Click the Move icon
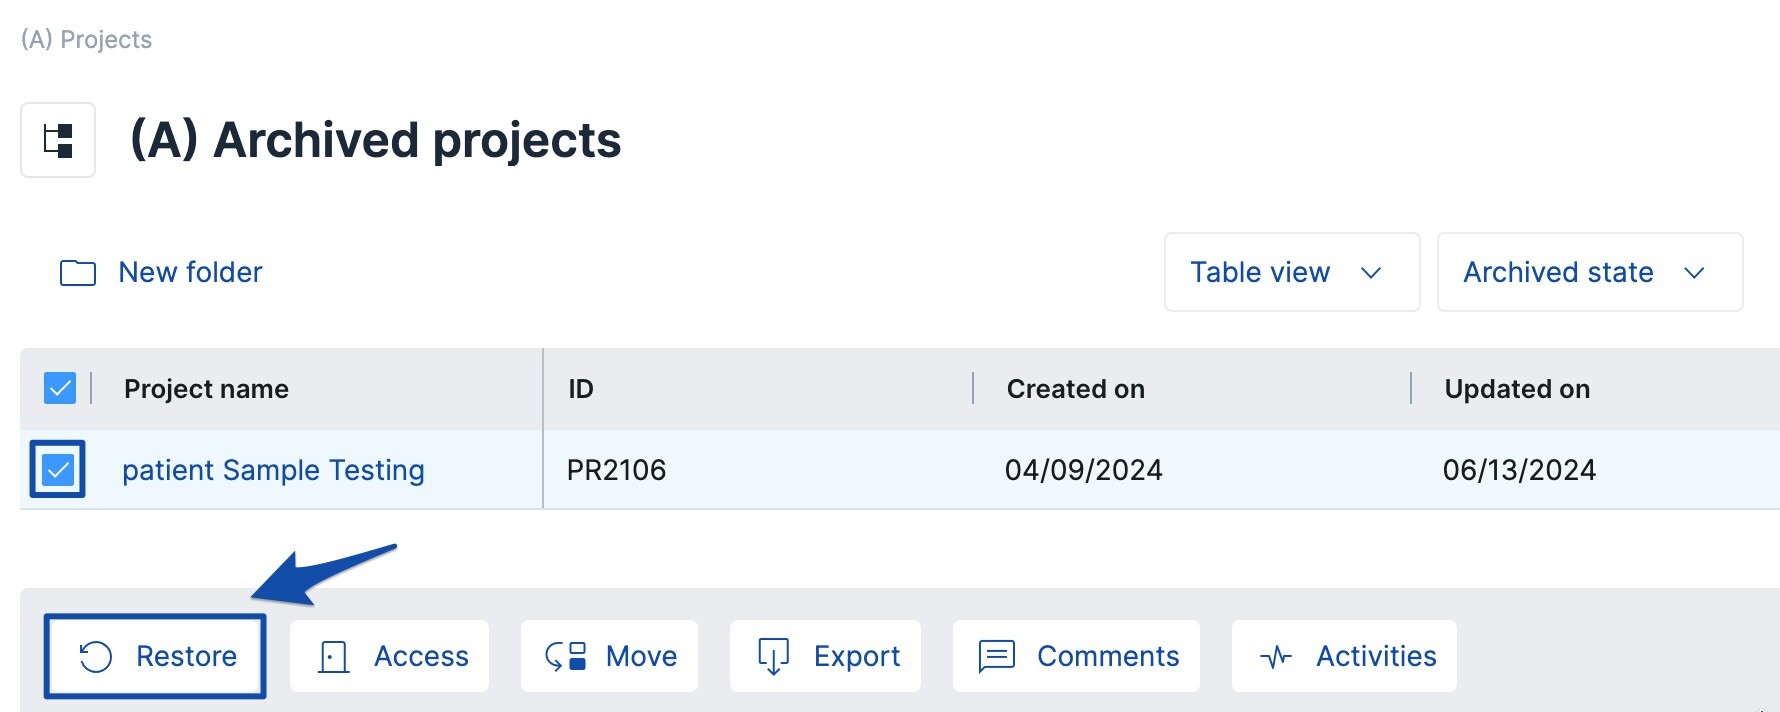Screen dimensions: 1780x712 [566, 657]
